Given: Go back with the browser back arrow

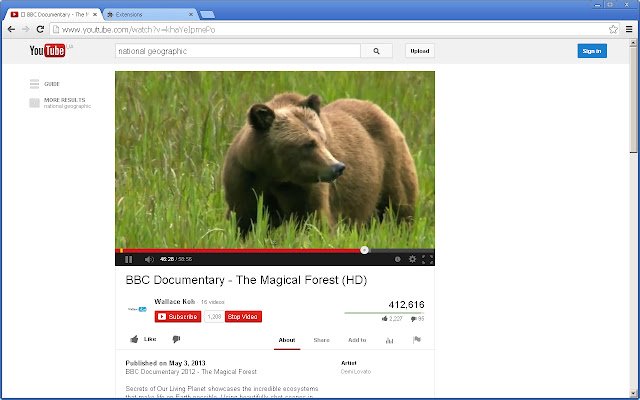Looking at the screenshot, I should tap(11, 29).
